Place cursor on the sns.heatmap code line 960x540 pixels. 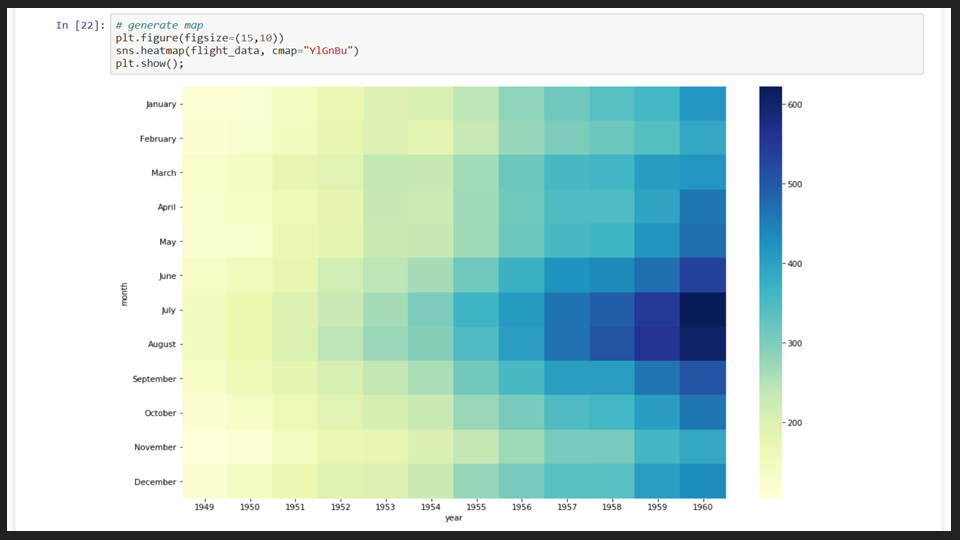pos(236,51)
